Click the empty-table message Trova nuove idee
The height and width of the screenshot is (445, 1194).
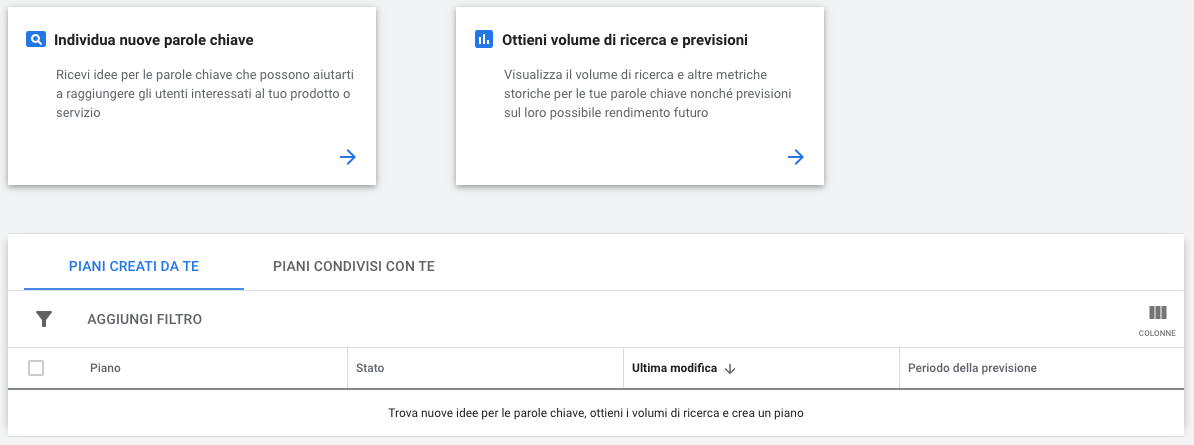click(596, 413)
